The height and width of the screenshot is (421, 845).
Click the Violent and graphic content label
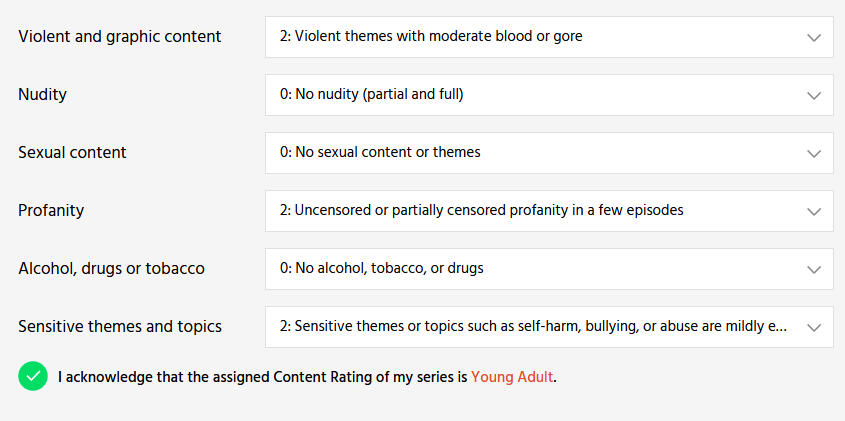pyautogui.click(x=120, y=37)
